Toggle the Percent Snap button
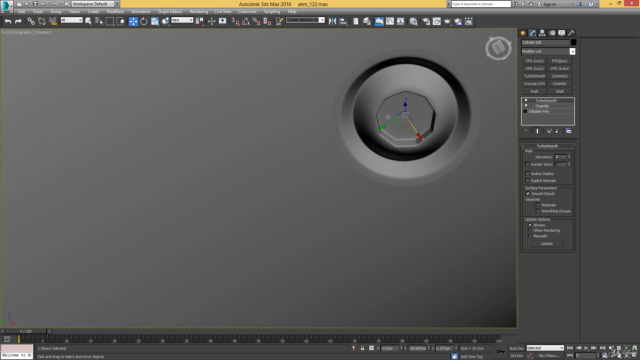This screenshot has height=360, width=640. (256, 21)
